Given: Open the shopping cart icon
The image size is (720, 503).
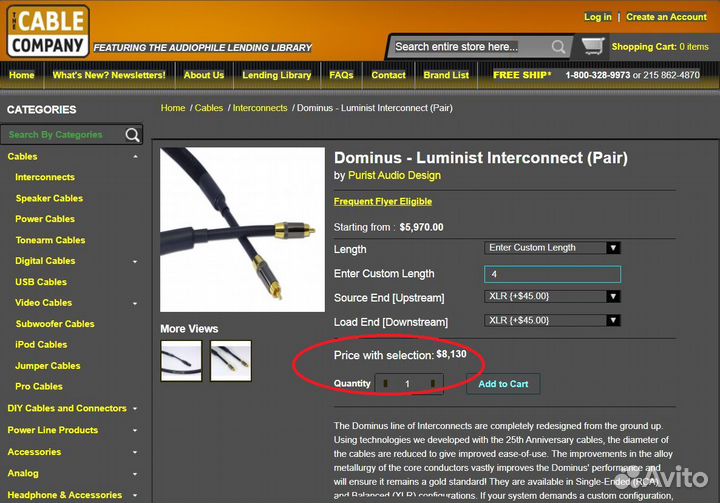Looking at the screenshot, I should 592,46.
